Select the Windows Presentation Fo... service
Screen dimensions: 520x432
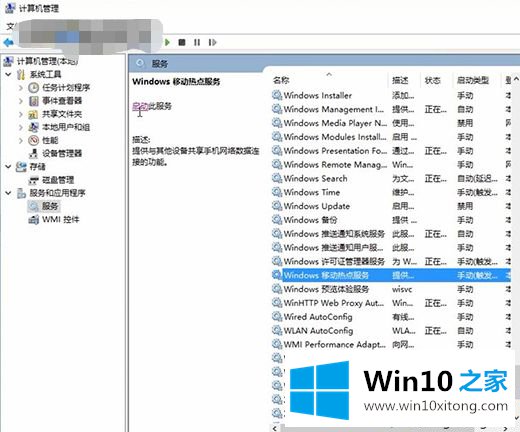pos(391,151)
